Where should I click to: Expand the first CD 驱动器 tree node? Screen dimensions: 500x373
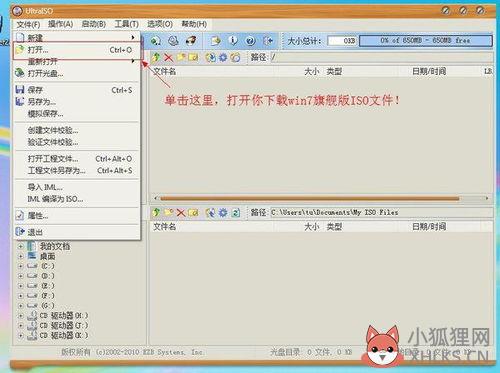click(x=21, y=315)
